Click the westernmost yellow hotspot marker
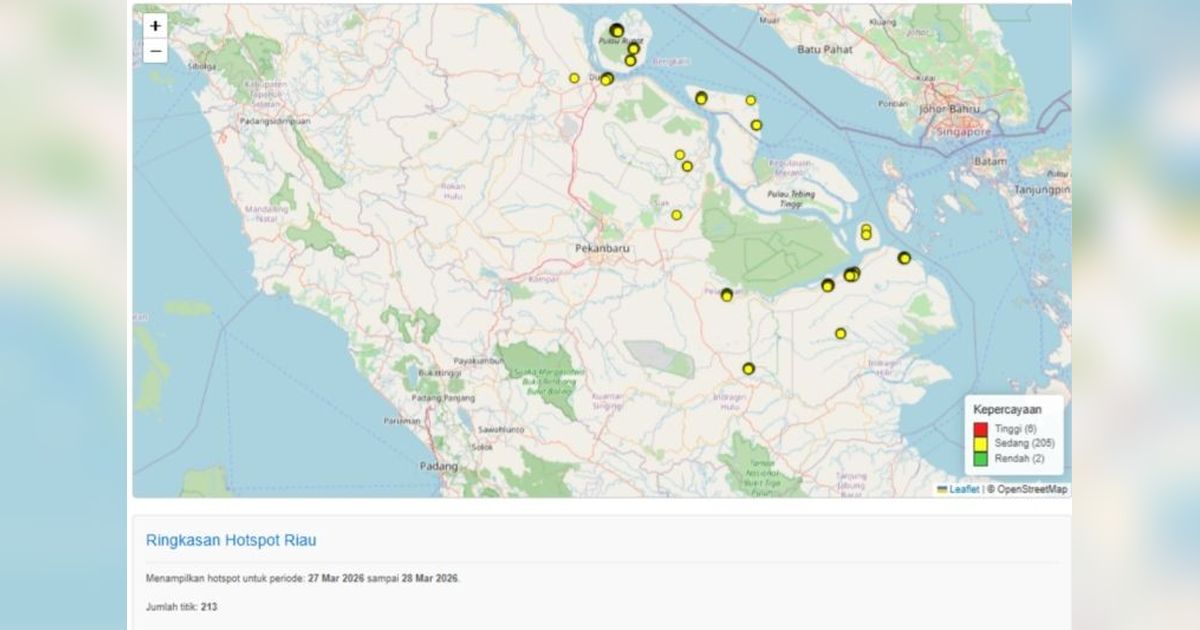1200x630 pixels. [574, 78]
